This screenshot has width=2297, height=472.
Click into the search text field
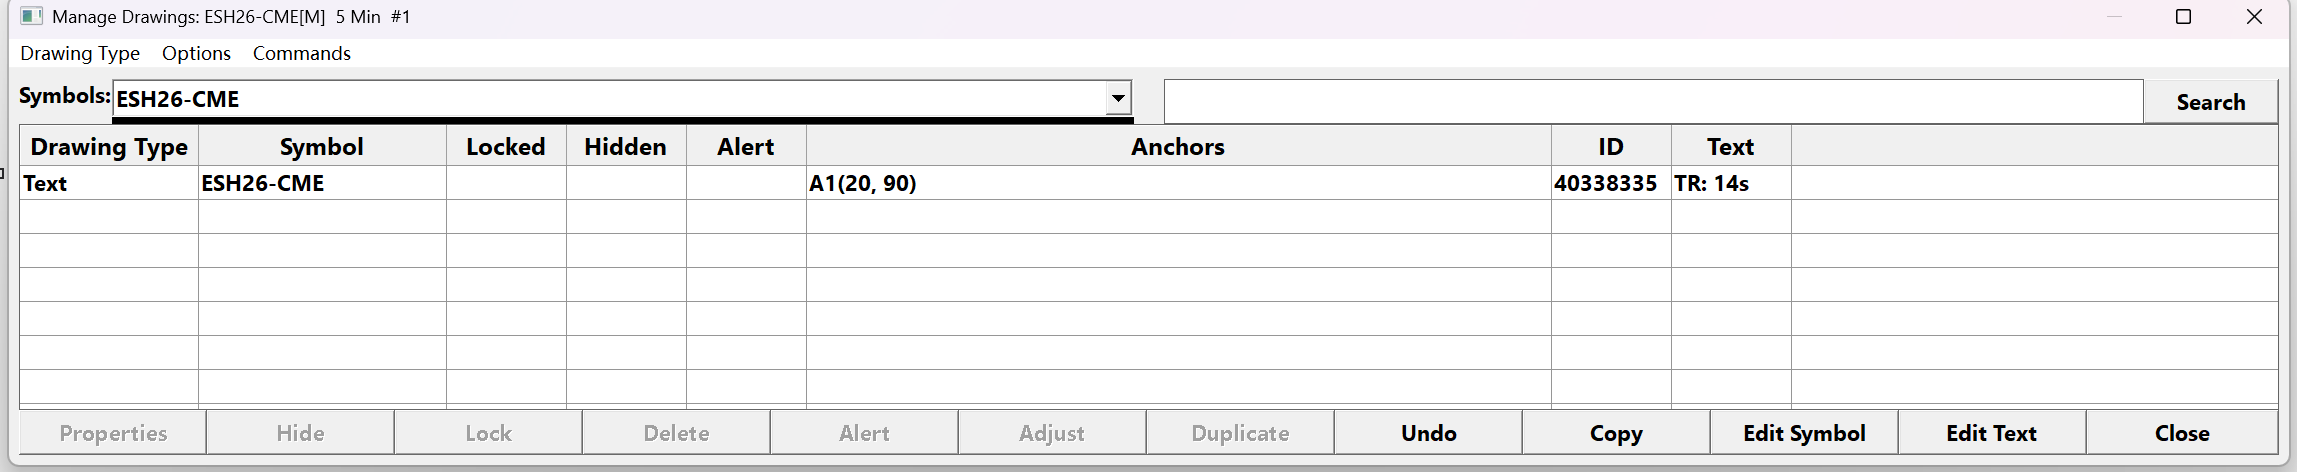[x=1652, y=101]
